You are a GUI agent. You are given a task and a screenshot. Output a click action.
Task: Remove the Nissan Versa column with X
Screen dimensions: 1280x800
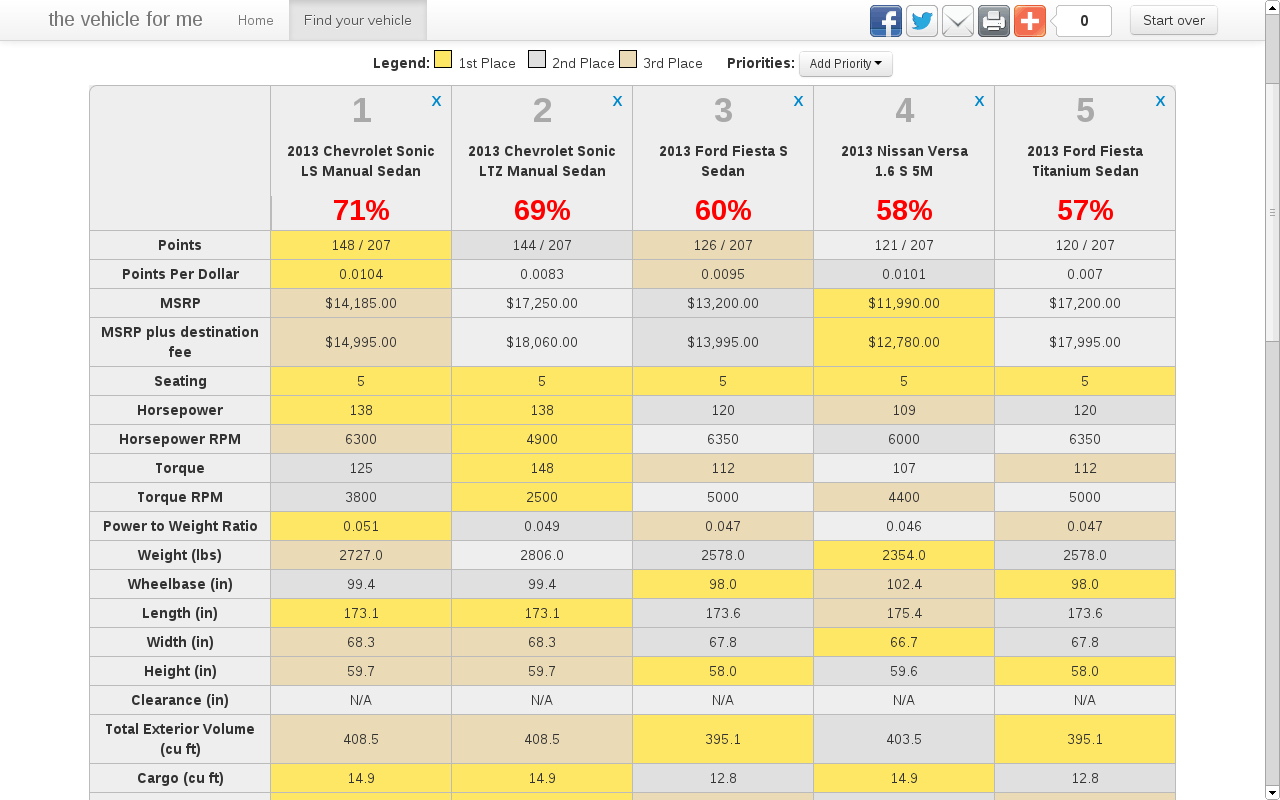pos(979,101)
